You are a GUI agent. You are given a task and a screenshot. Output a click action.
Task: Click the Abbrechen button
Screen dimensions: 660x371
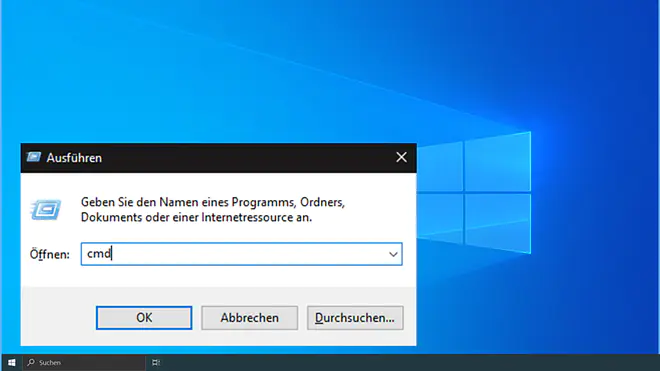pos(250,318)
